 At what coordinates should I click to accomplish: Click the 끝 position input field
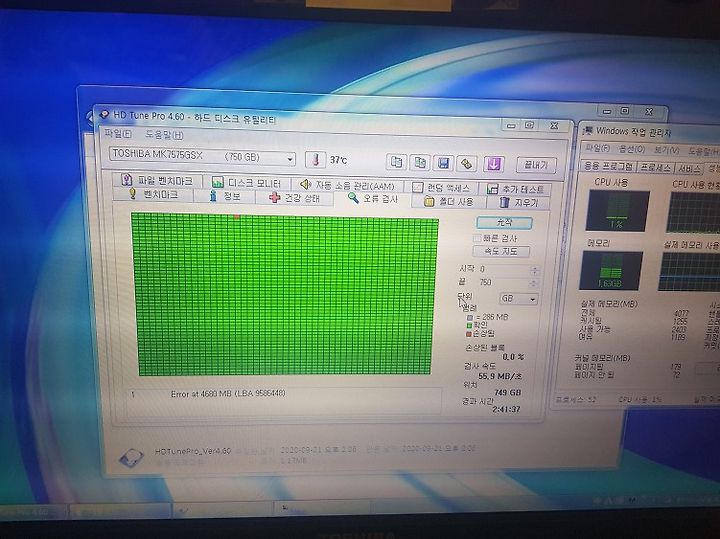click(503, 283)
